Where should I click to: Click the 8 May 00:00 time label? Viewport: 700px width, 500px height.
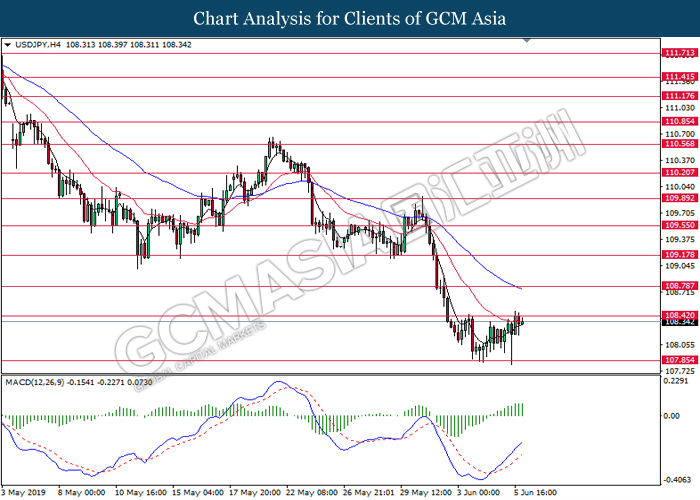pos(81,493)
